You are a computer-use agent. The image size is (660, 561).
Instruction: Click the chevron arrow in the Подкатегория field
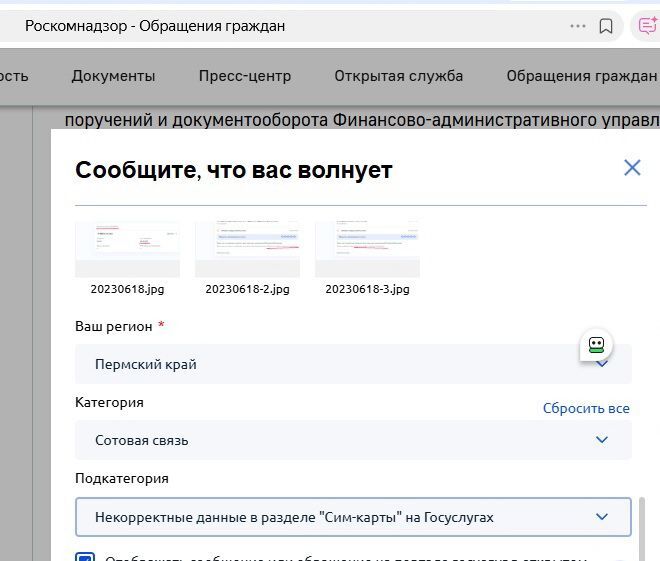601,516
